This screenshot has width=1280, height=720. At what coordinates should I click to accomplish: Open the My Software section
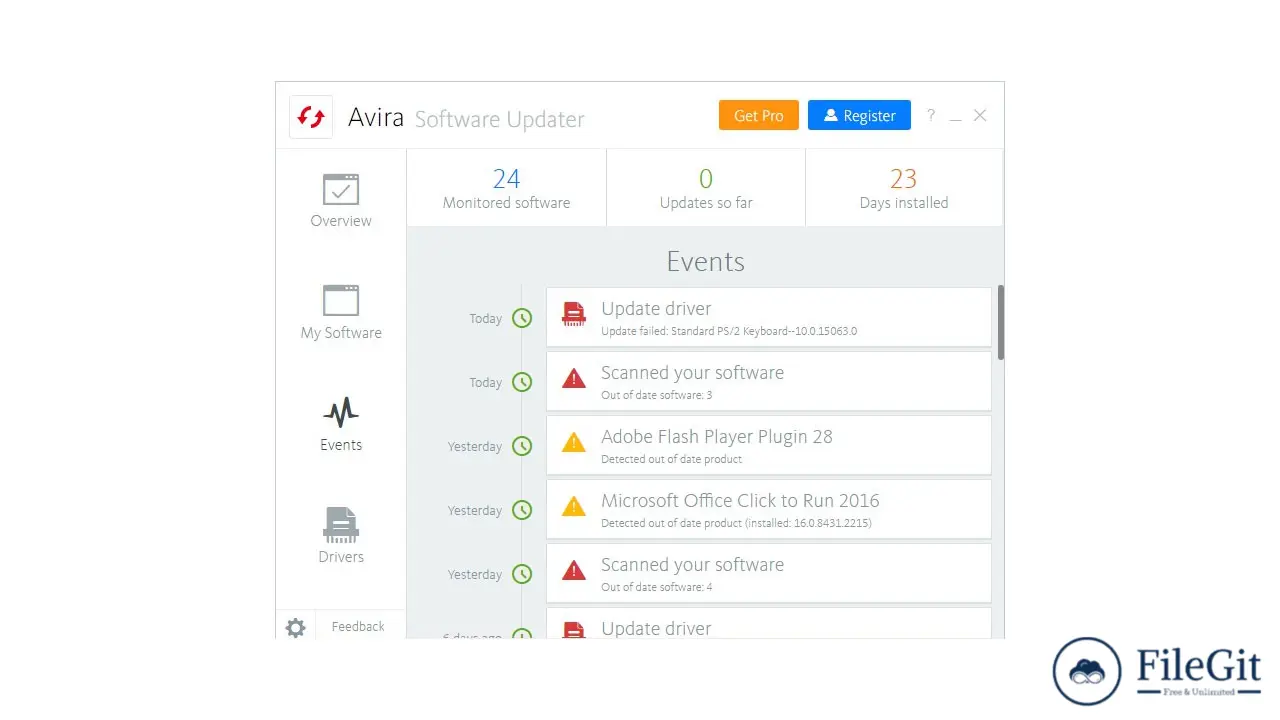tap(341, 313)
